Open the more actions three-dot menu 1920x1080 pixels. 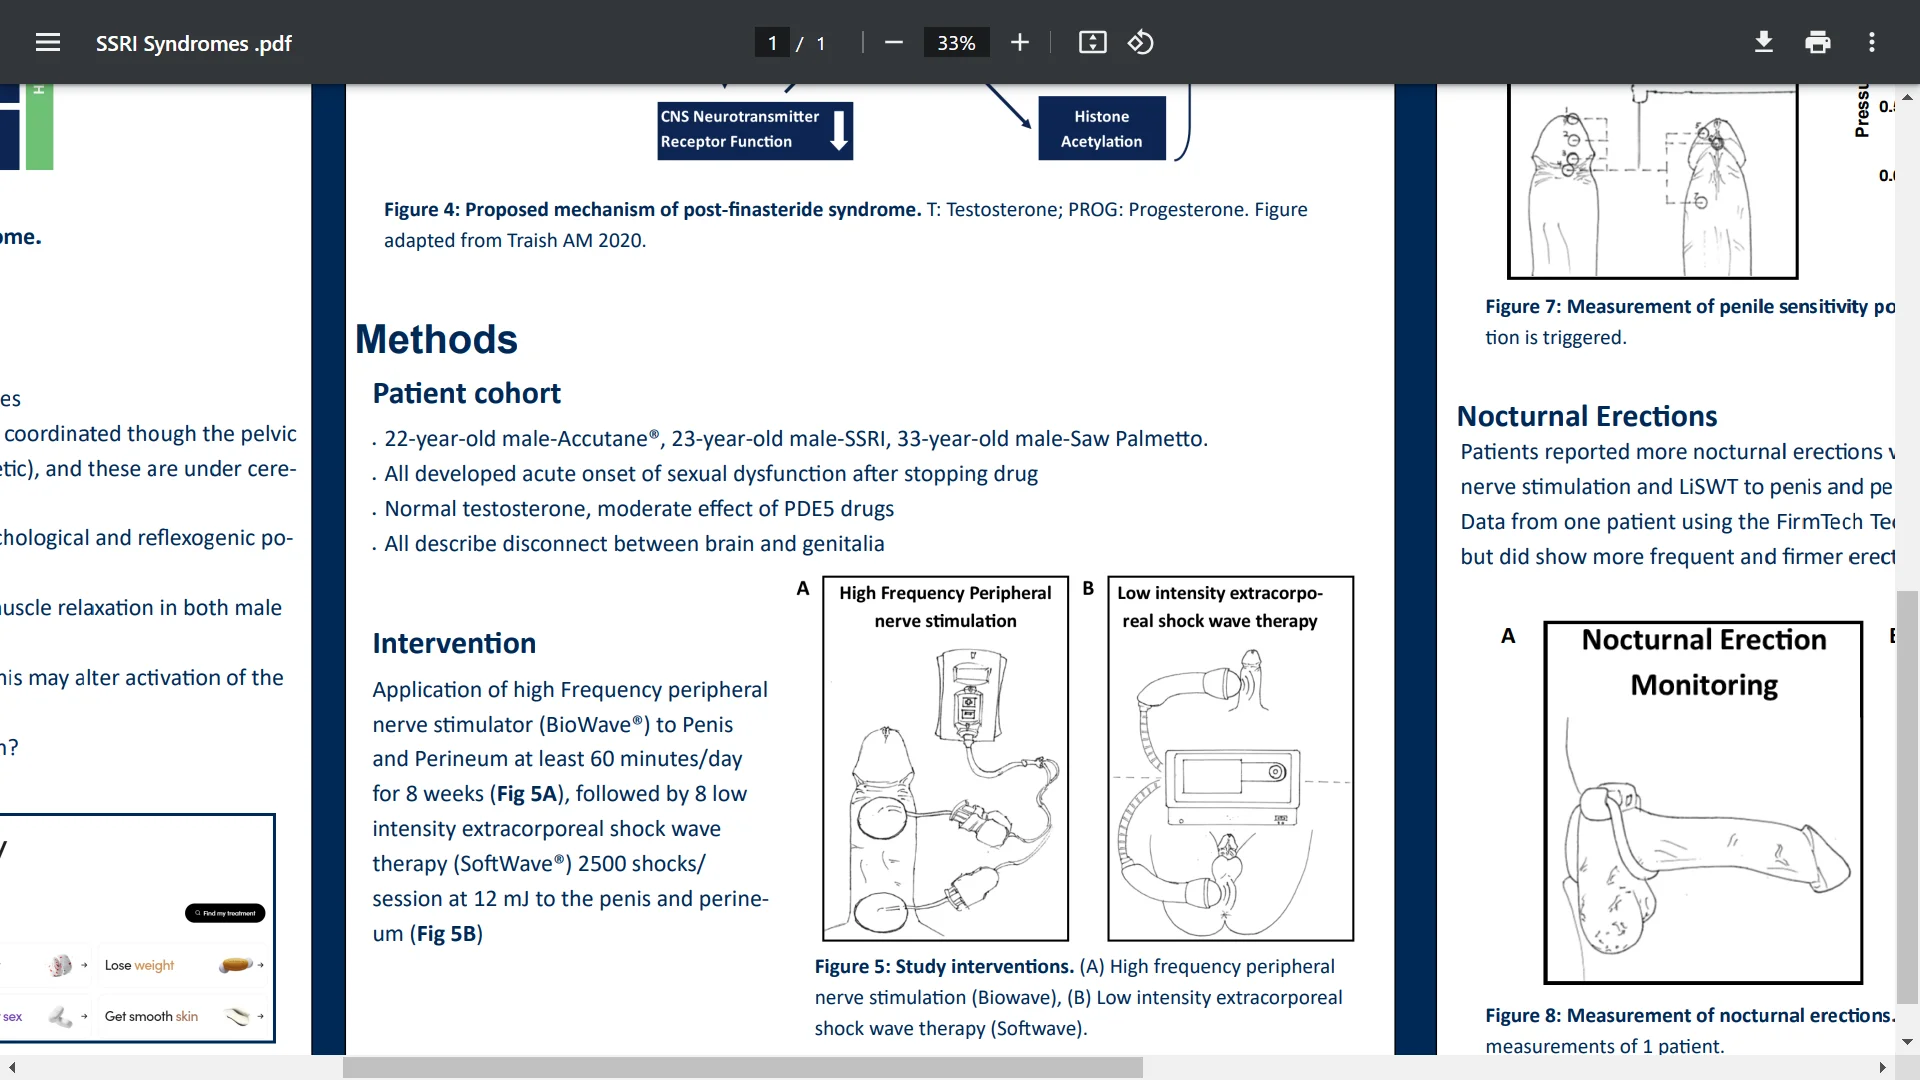click(x=1872, y=42)
